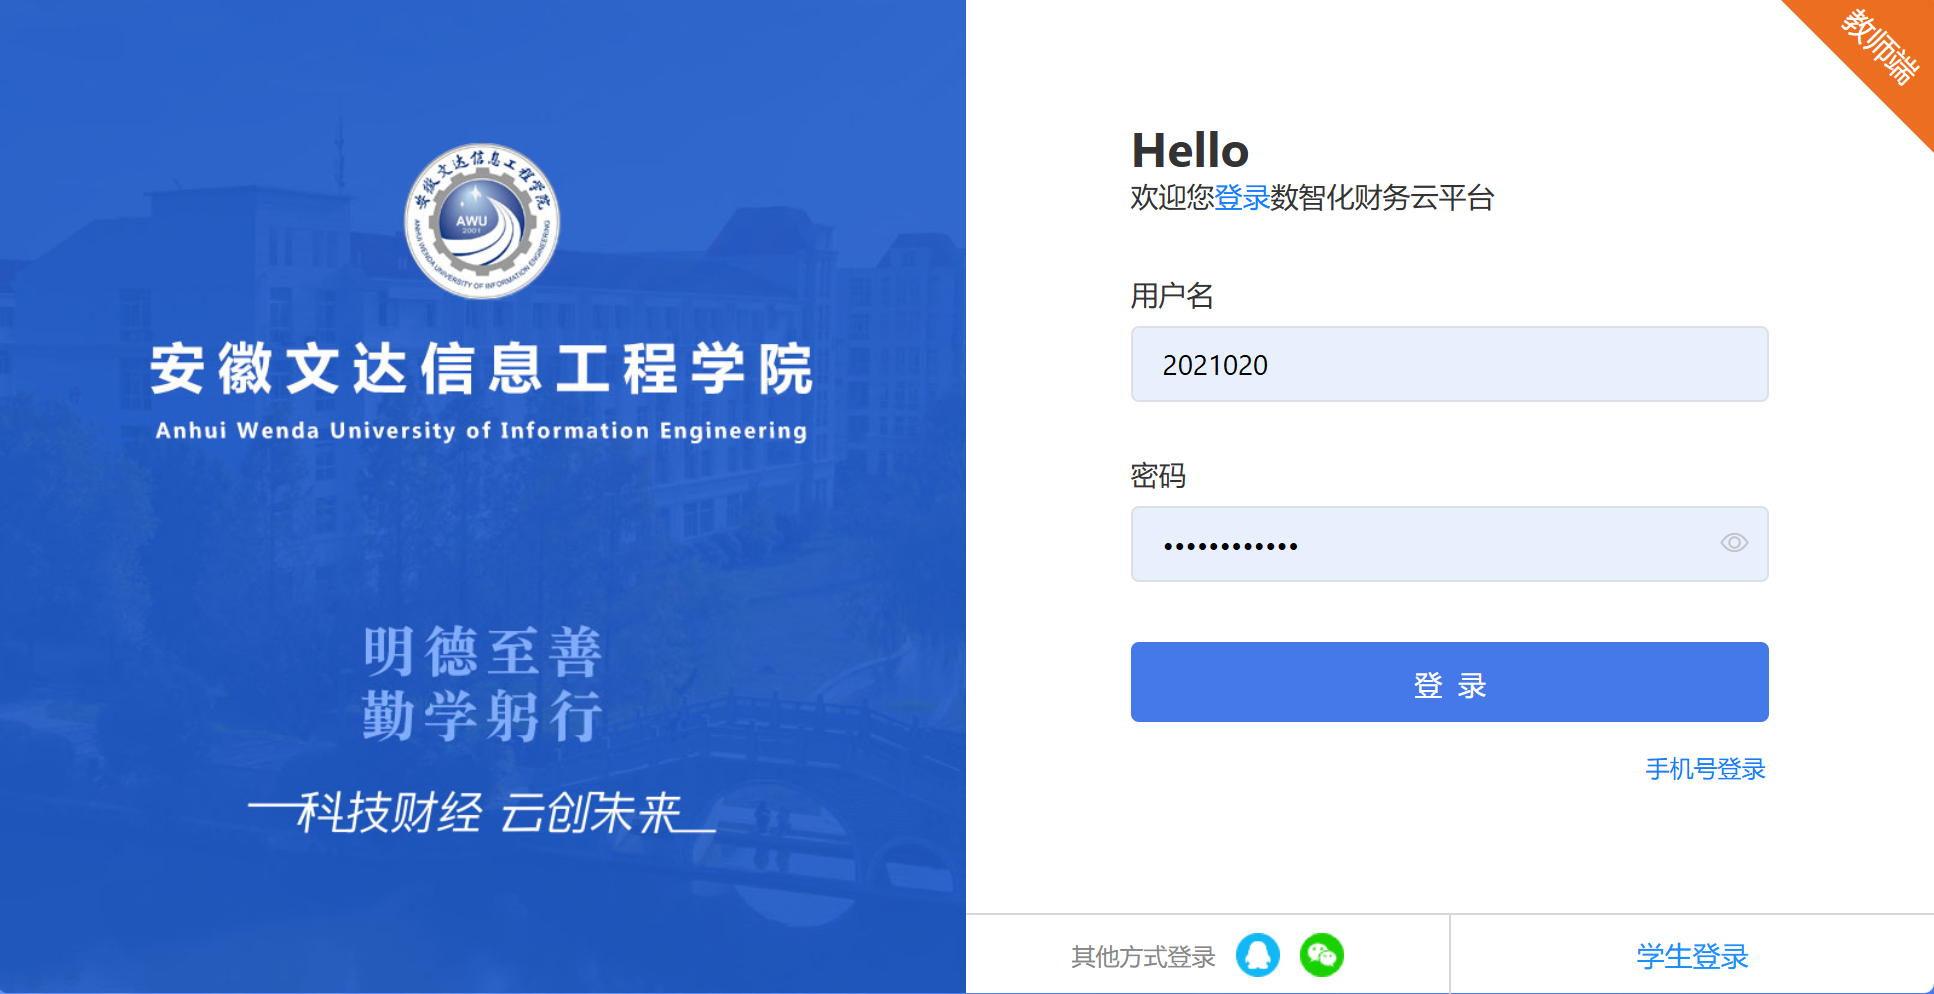Click the 其他方式登录 text
Screen dimensions: 1934x994
(x=1143, y=957)
